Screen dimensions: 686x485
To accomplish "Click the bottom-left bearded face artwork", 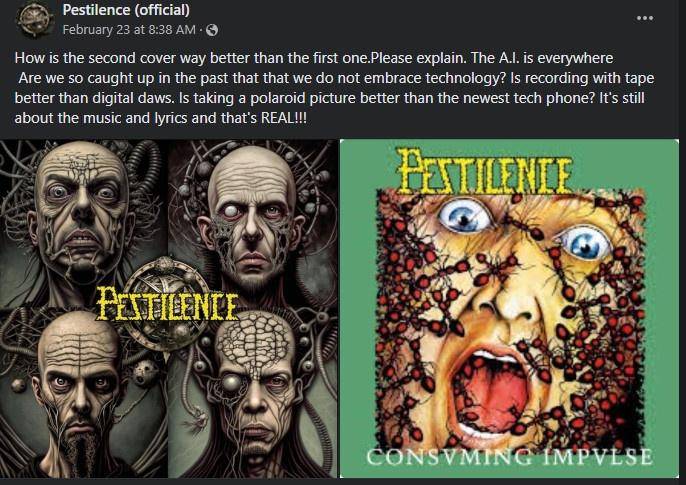I will coord(79,394).
